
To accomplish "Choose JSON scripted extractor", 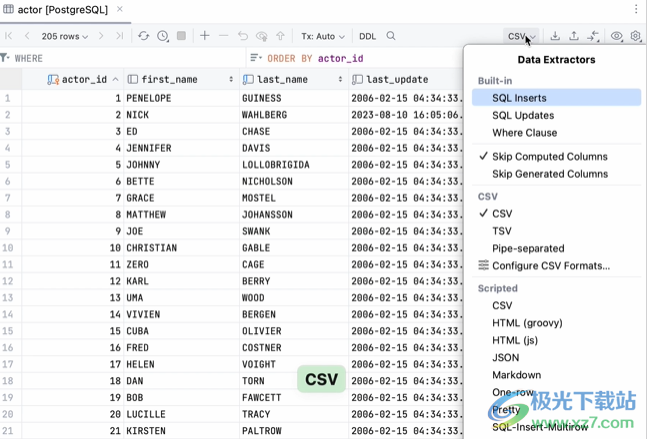I will [556, 357].
